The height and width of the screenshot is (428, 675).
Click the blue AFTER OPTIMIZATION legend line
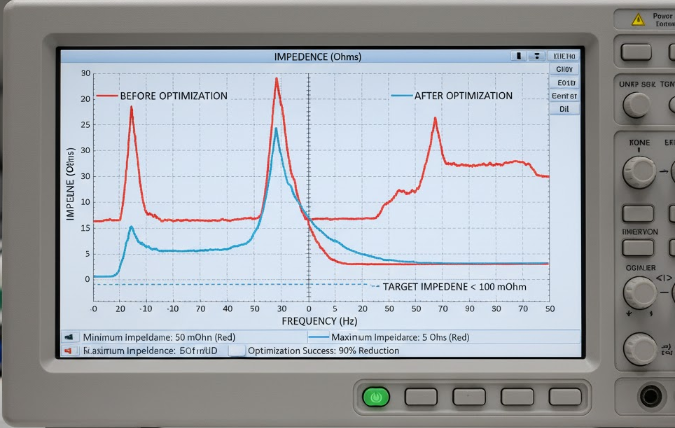pos(402,96)
